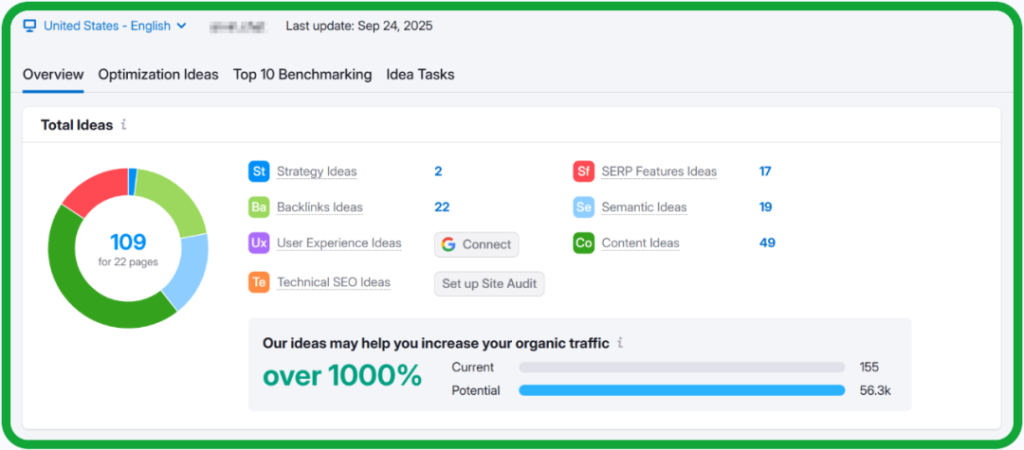Click the red Sf SERP Features icon

click(x=584, y=171)
